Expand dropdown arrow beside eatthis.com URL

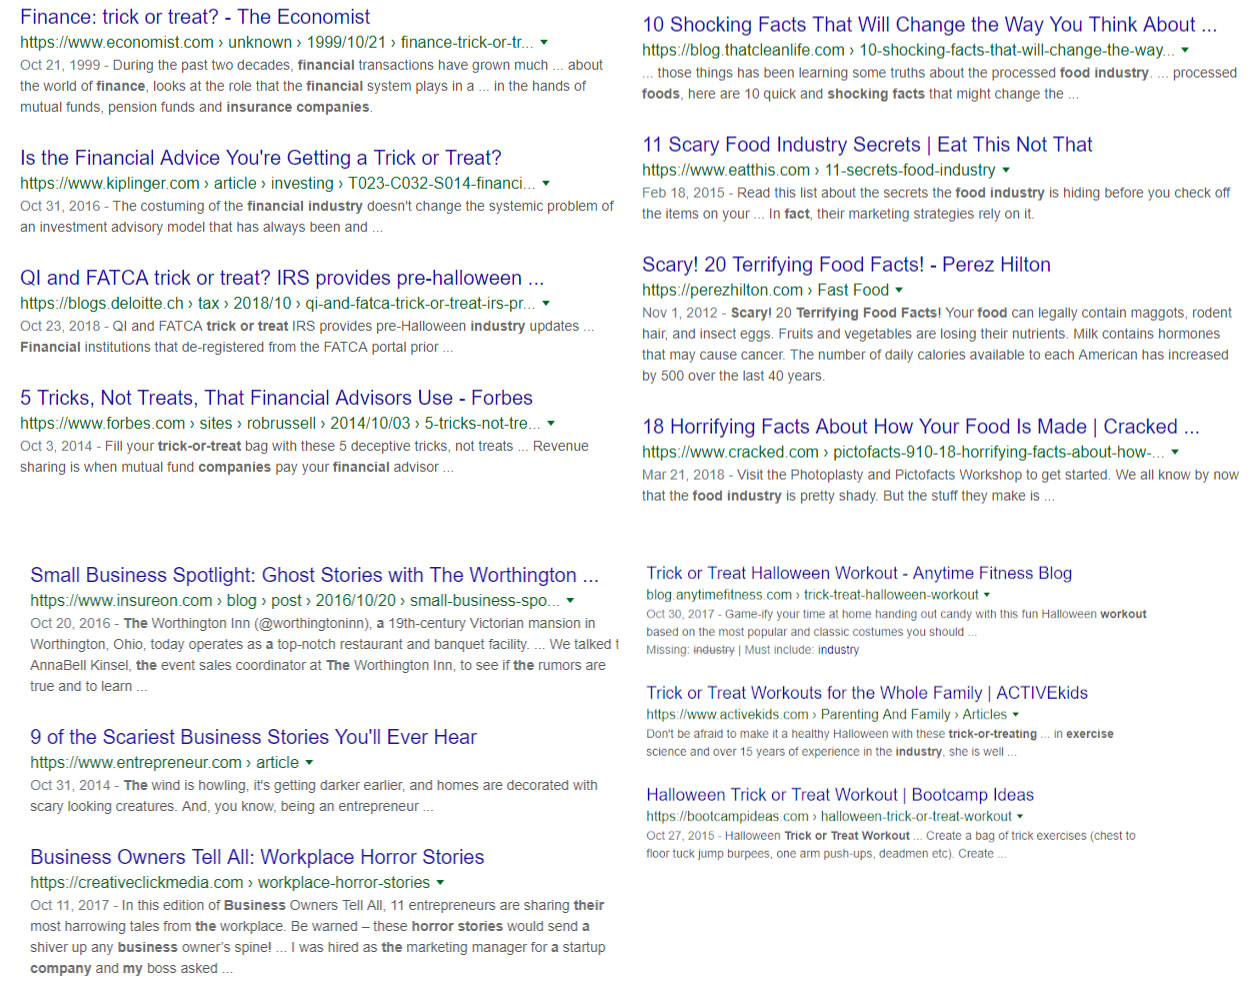pos(1006,171)
